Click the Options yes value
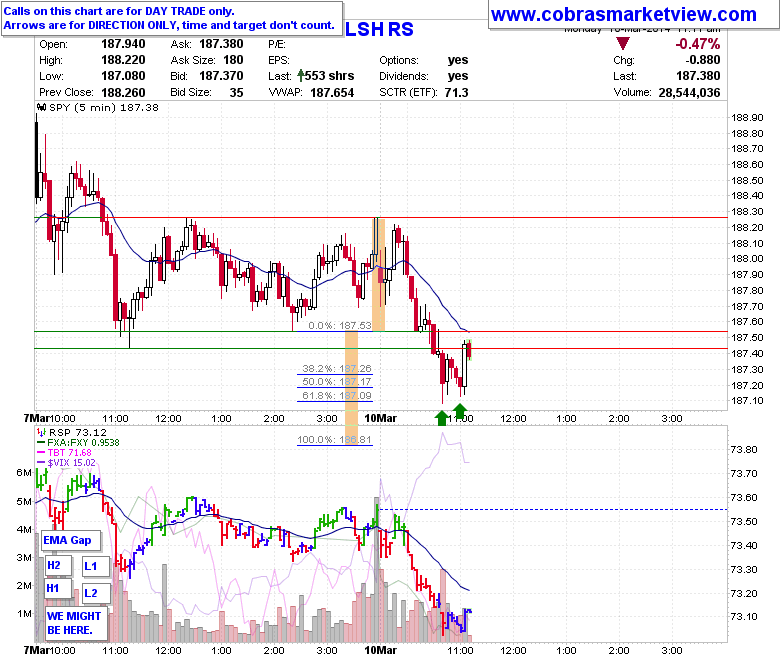 [458, 60]
